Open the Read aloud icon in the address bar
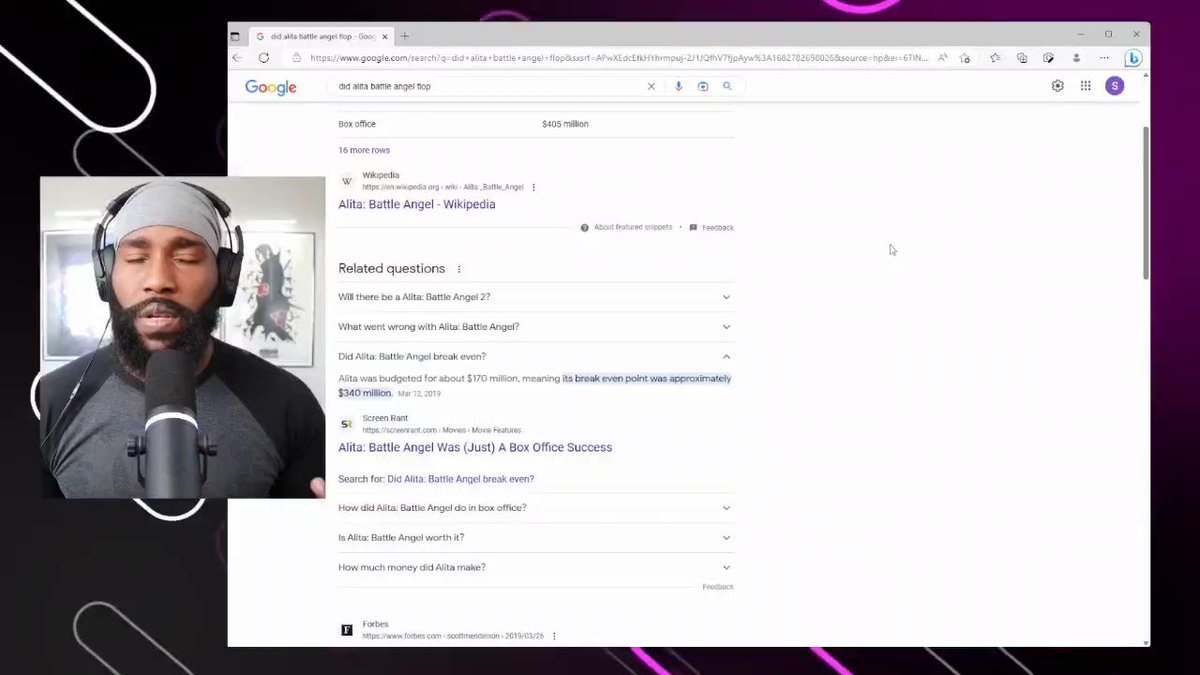Image resolution: width=1200 pixels, height=675 pixels. (x=943, y=58)
